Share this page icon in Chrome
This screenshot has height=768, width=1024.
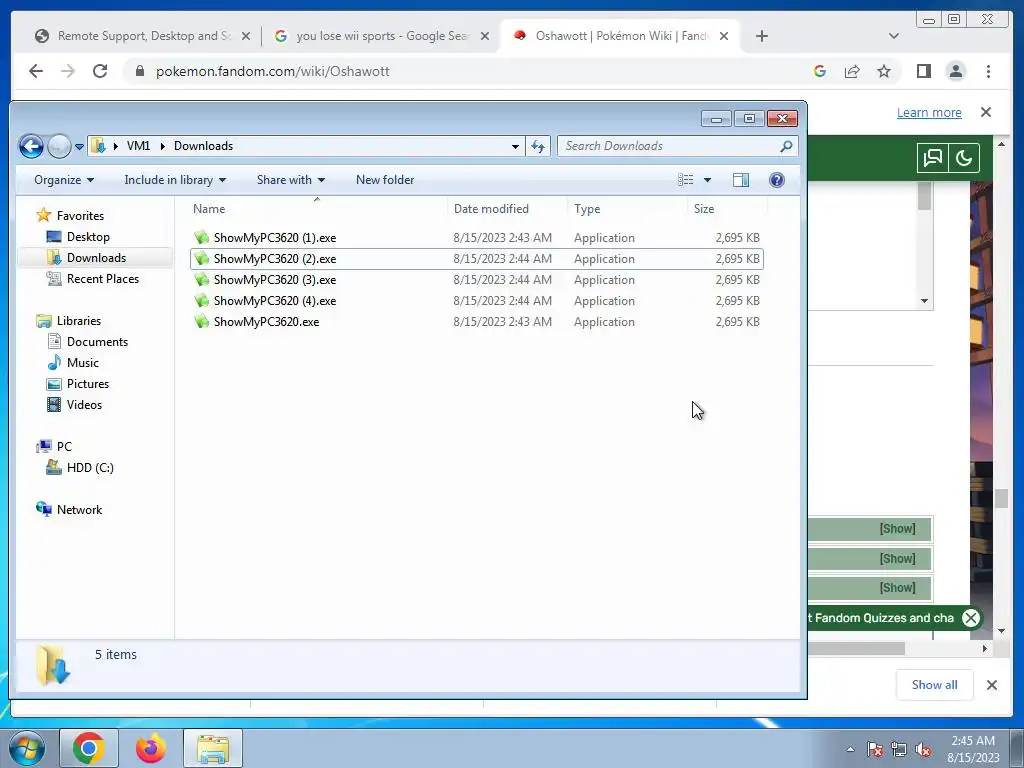click(852, 71)
